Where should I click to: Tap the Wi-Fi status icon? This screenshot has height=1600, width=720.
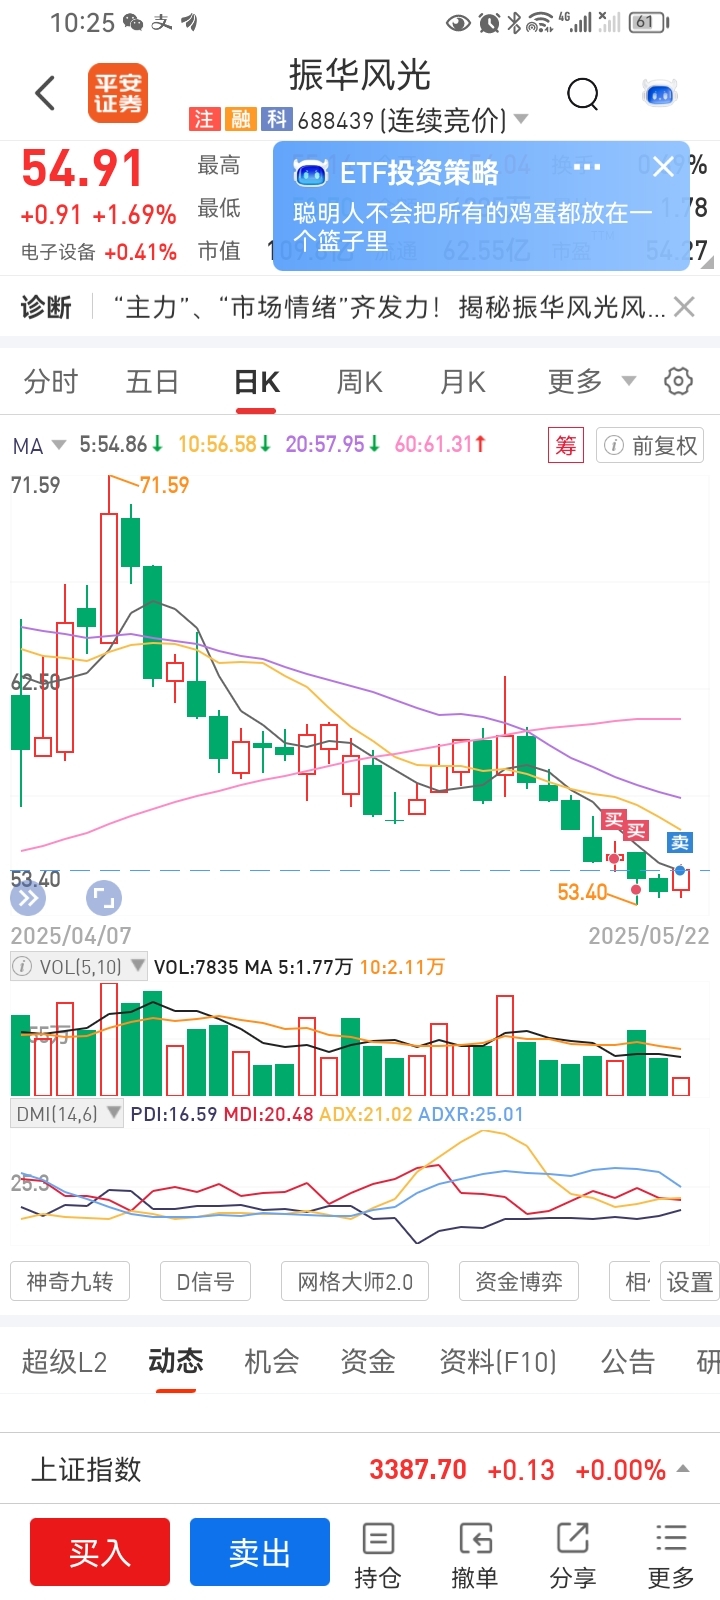tap(540, 22)
